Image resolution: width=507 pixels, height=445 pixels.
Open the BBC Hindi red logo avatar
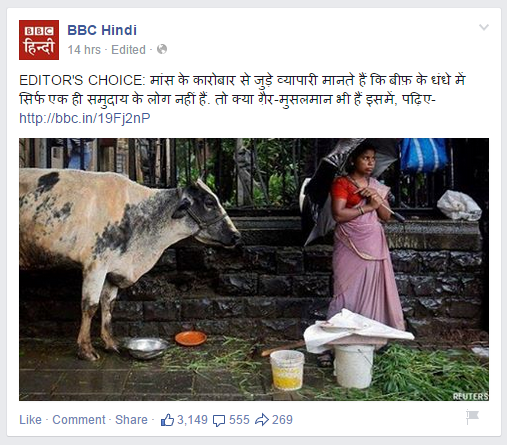[39, 40]
